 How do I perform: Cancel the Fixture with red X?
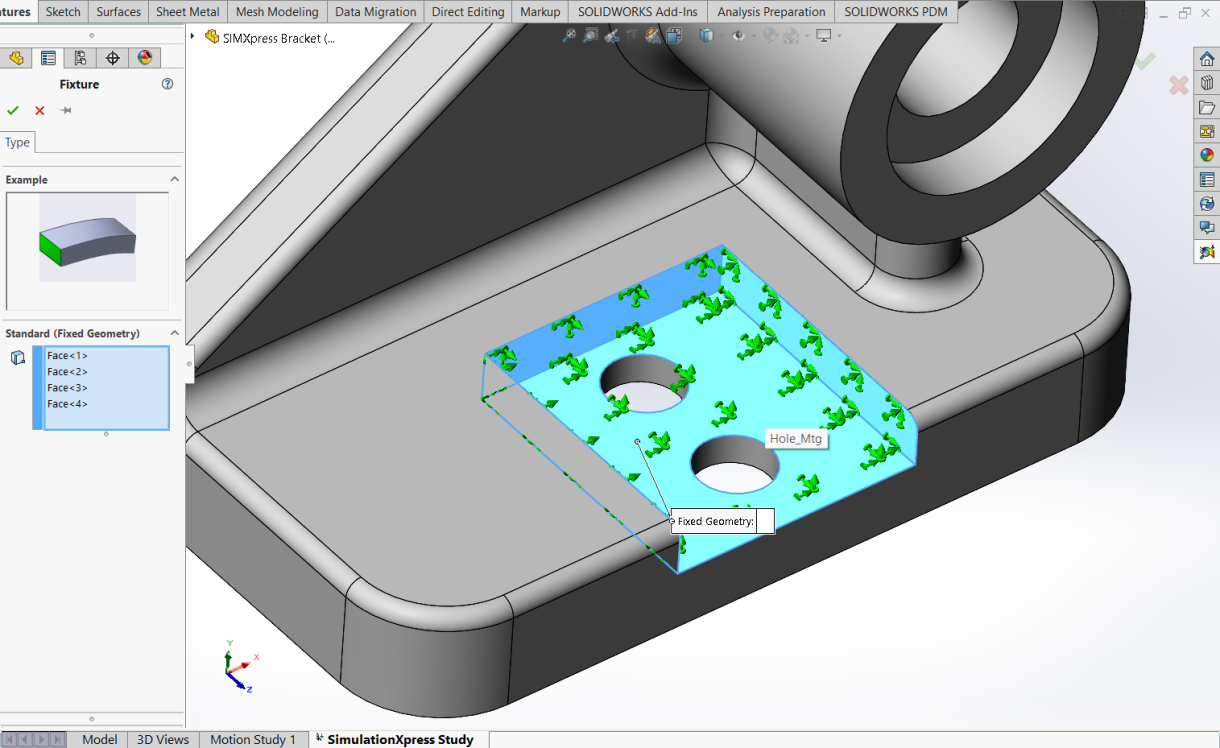(40, 111)
